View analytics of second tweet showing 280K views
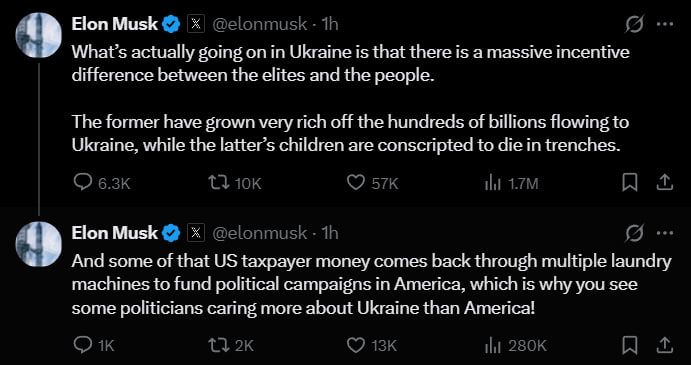The image size is (691, 365). [x=516, y=346]
